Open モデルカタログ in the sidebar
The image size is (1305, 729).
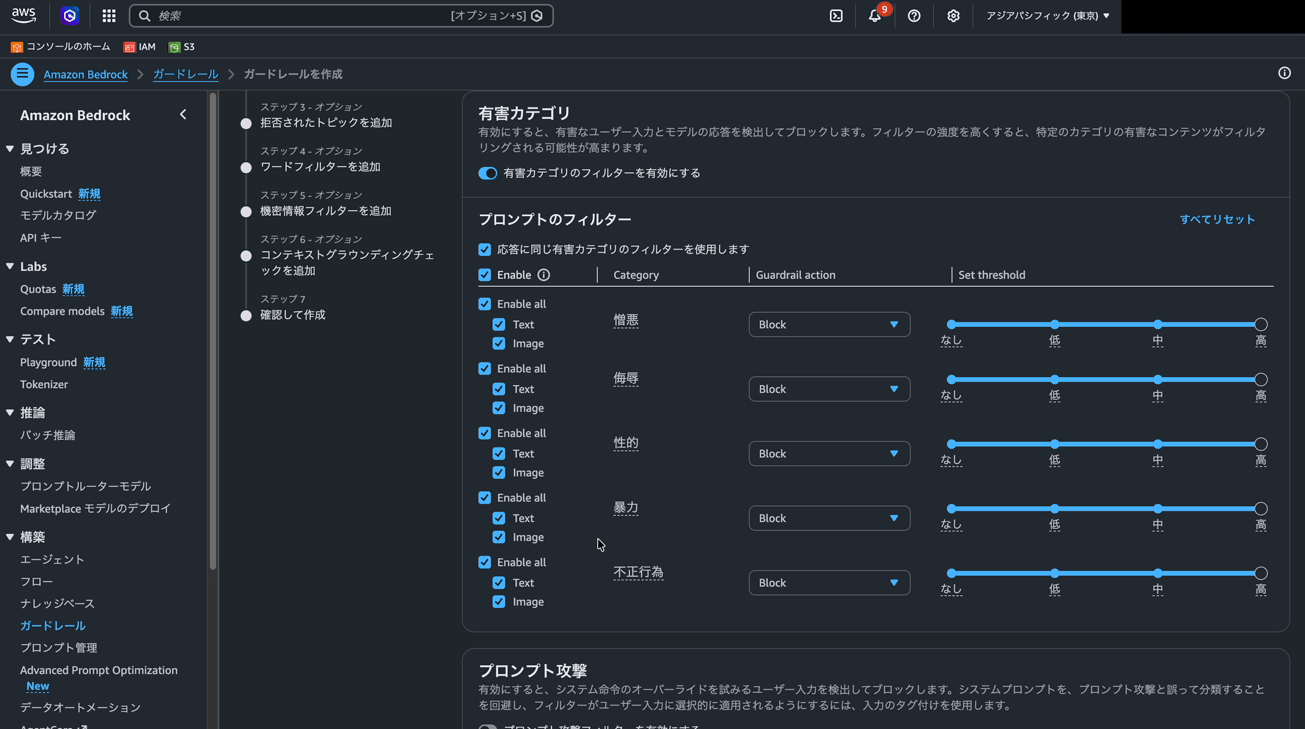tap(58, 215)
